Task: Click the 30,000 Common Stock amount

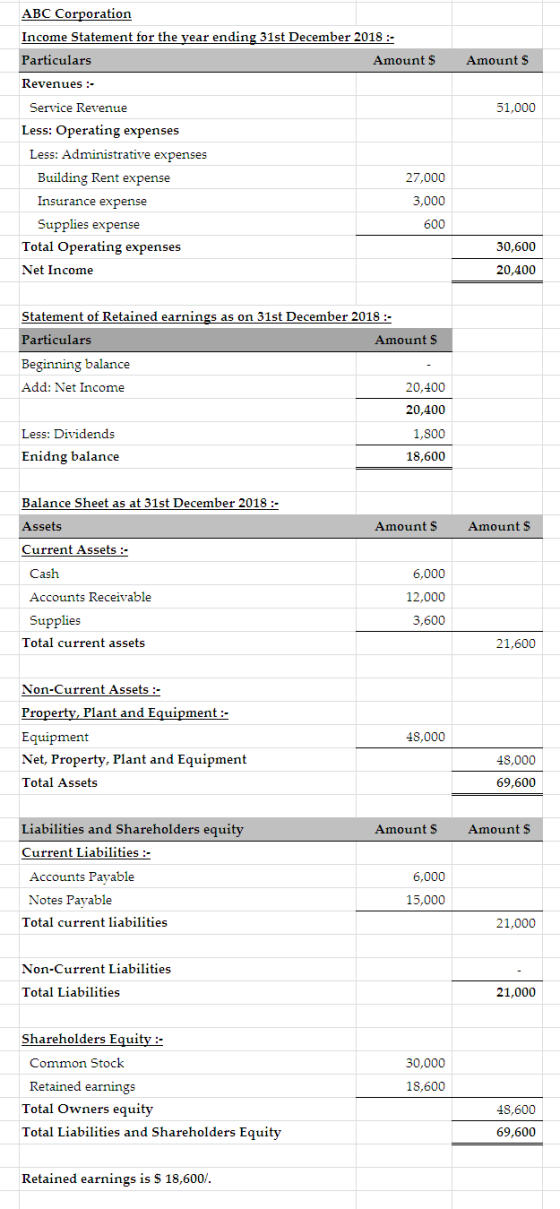Action: 425,1063
